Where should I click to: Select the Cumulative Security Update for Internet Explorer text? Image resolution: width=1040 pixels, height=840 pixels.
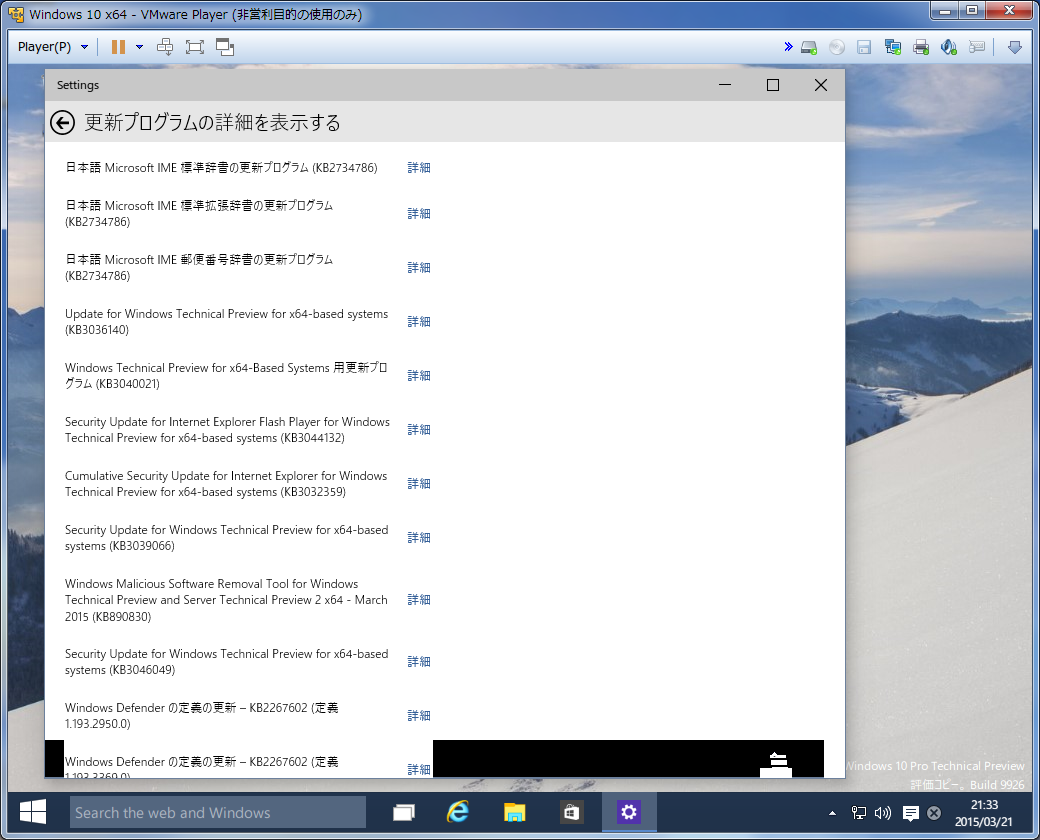[226, 484]
